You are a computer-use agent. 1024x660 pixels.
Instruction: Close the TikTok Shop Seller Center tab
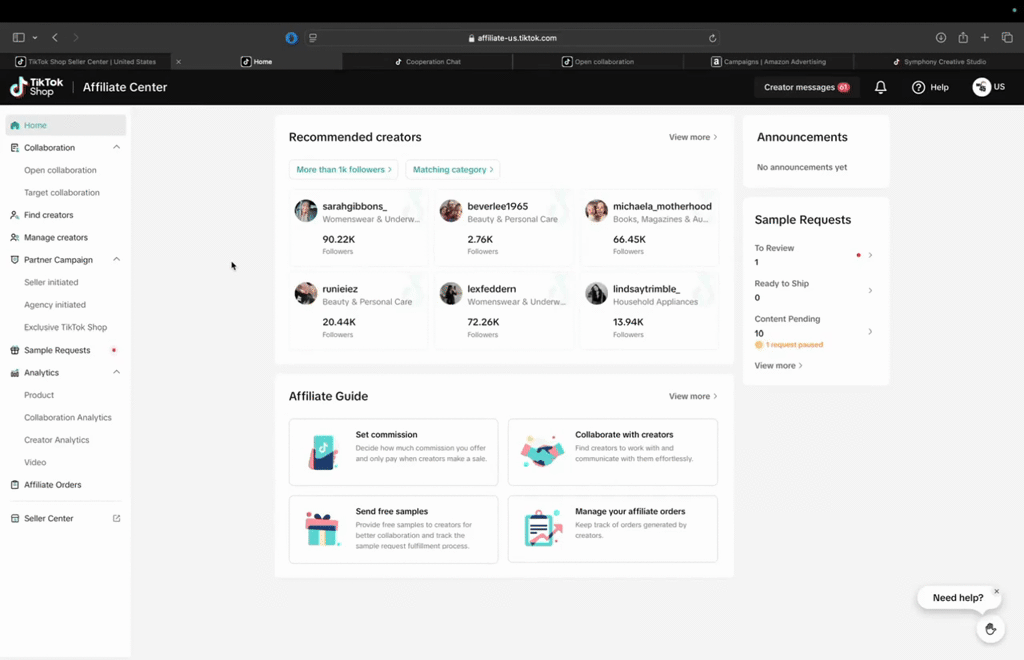(178, 62)
